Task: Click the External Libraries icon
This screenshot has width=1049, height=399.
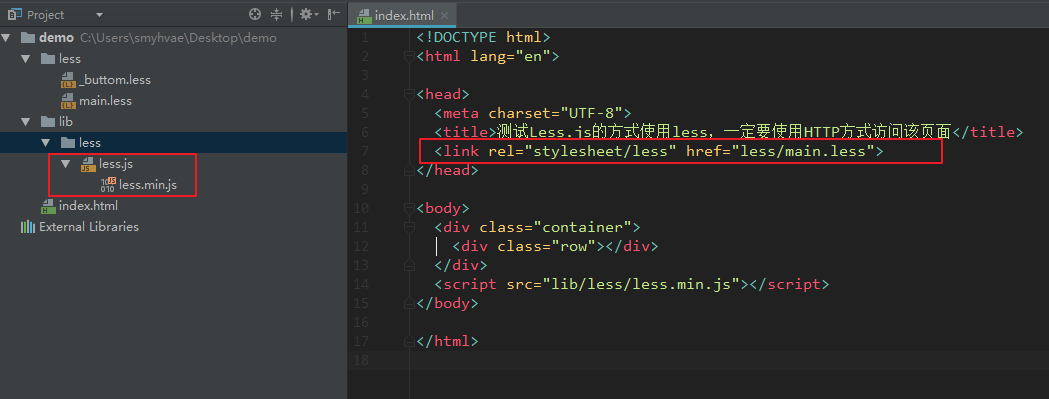Action: (27, 226)
